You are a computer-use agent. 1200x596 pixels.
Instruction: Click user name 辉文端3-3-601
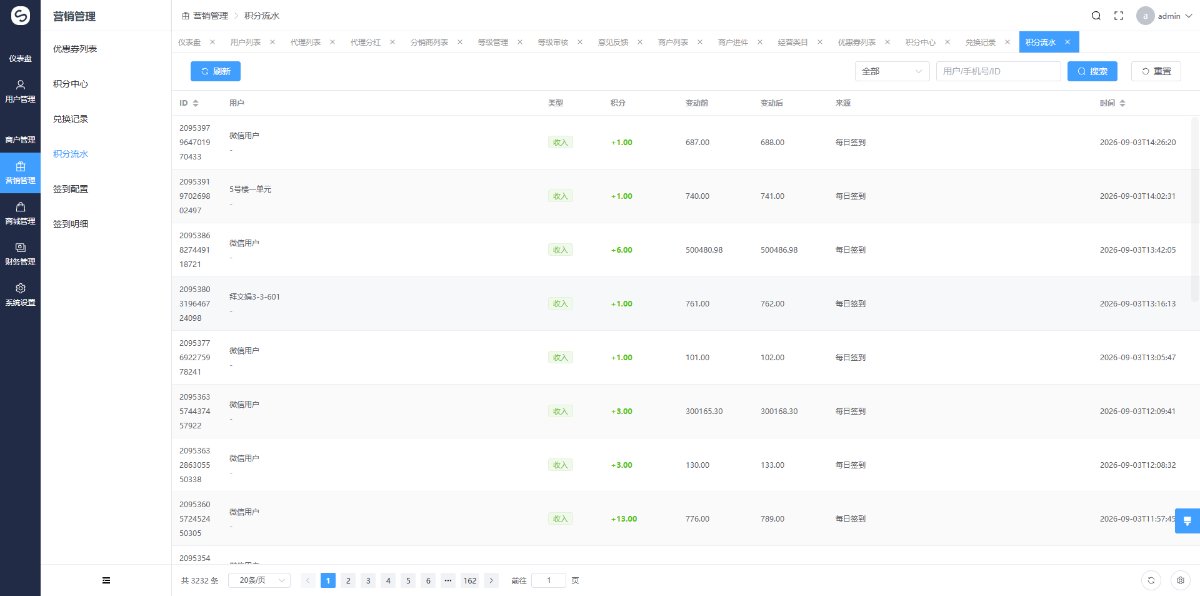[254, 297]
